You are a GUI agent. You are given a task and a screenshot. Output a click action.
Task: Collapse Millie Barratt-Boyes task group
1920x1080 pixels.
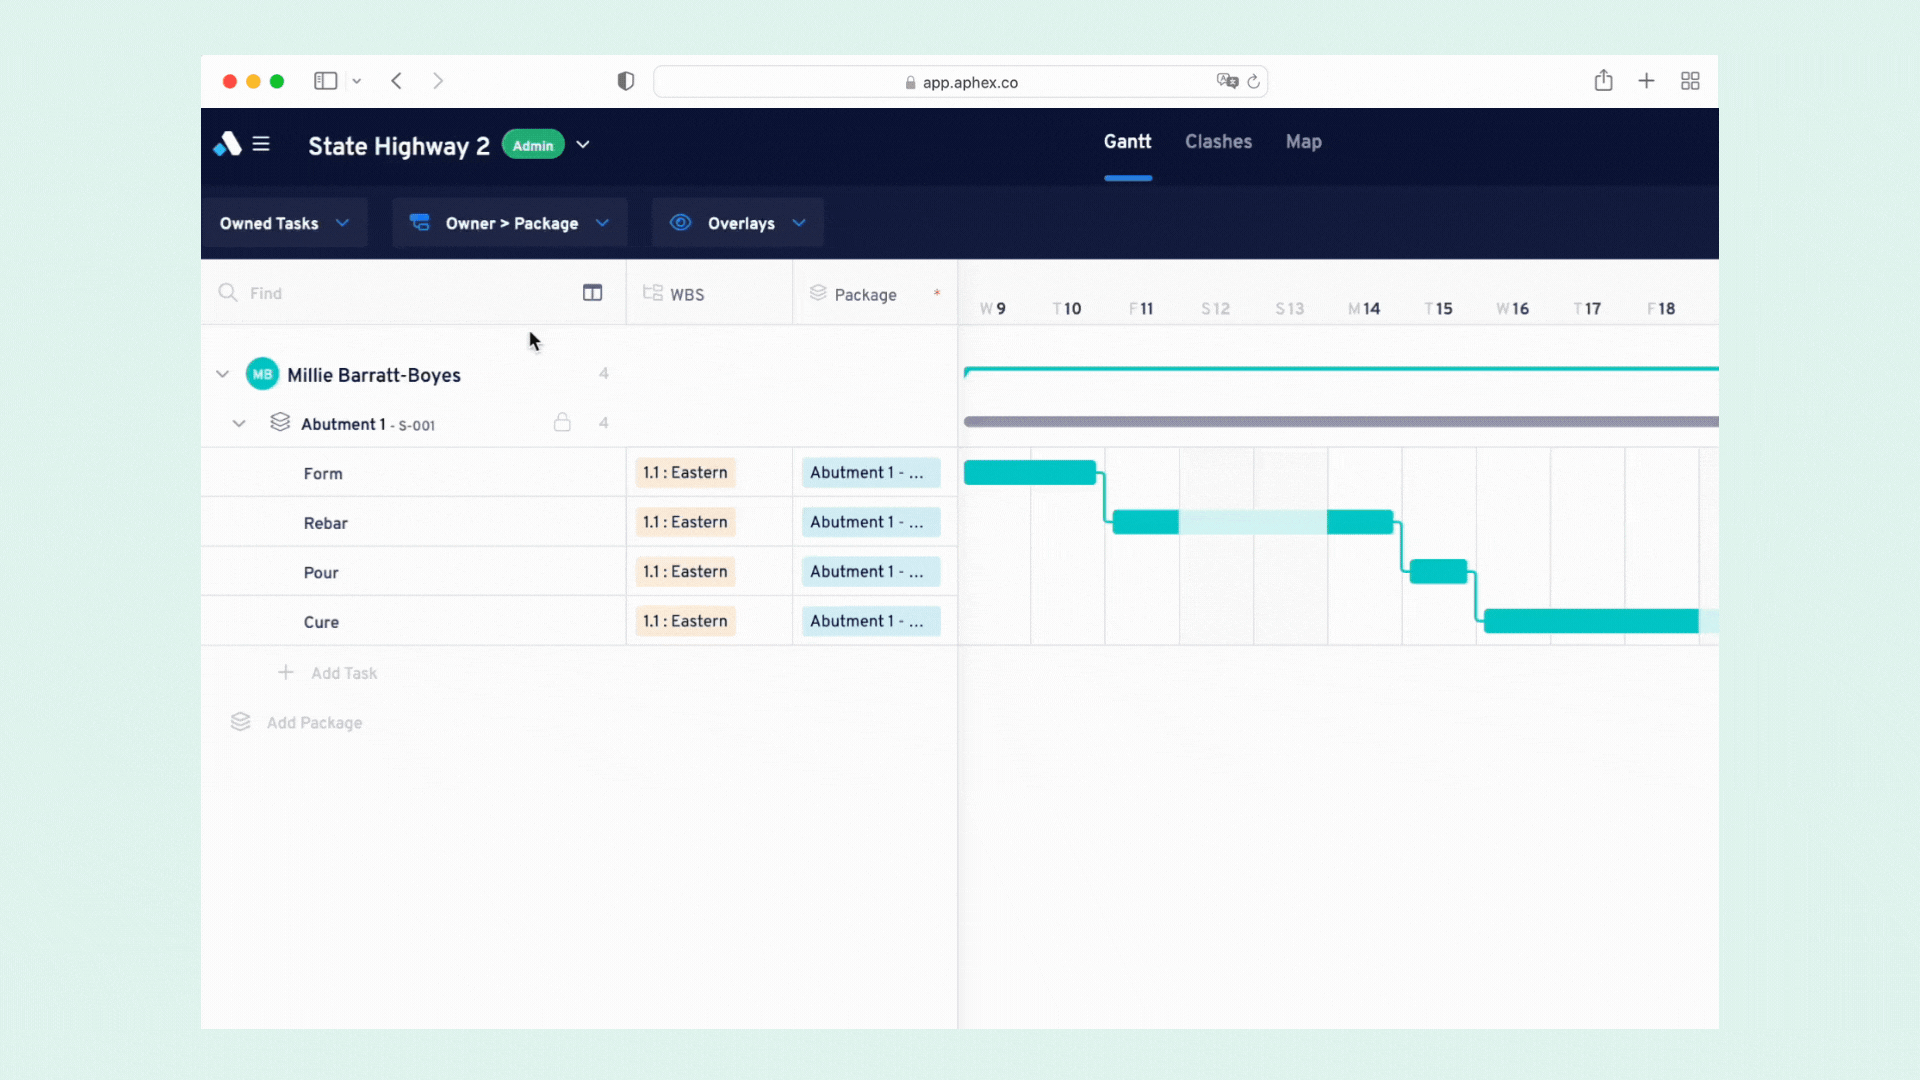click(x=222, y=375)
